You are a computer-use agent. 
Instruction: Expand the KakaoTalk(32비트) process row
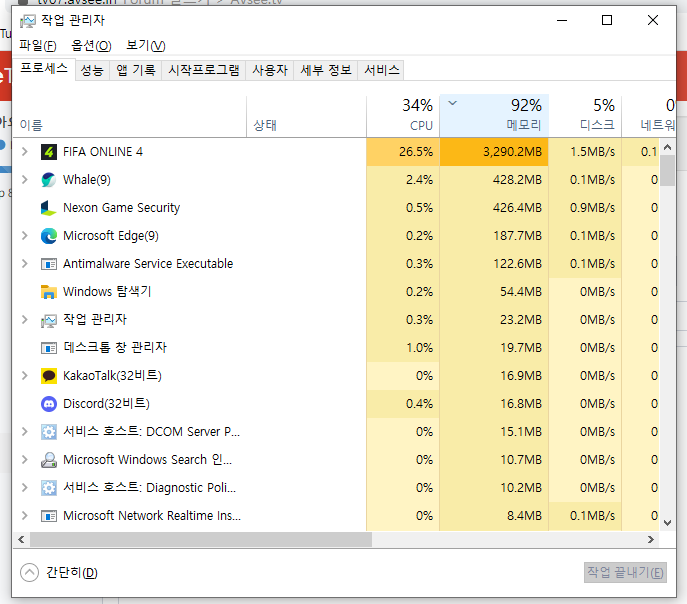tap(25, 376)
